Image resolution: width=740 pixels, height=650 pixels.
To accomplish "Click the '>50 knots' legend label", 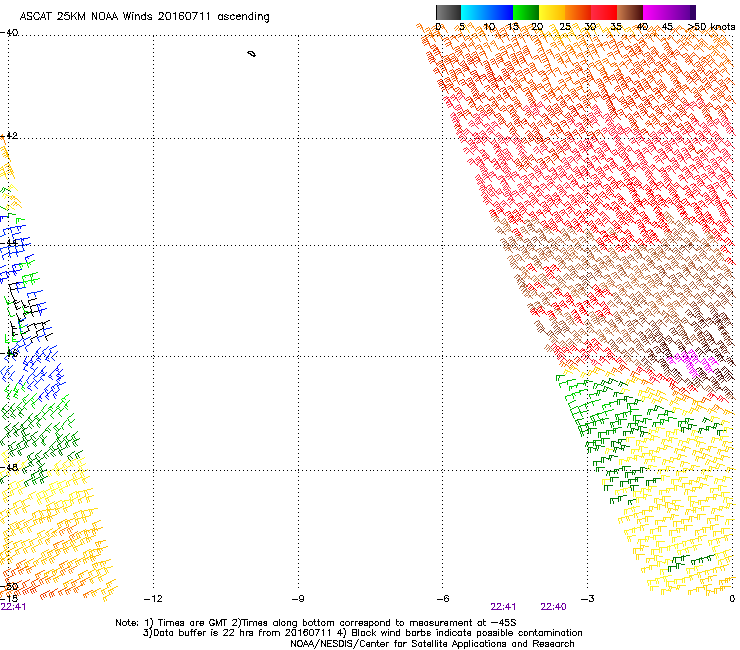I will (711, 27).
